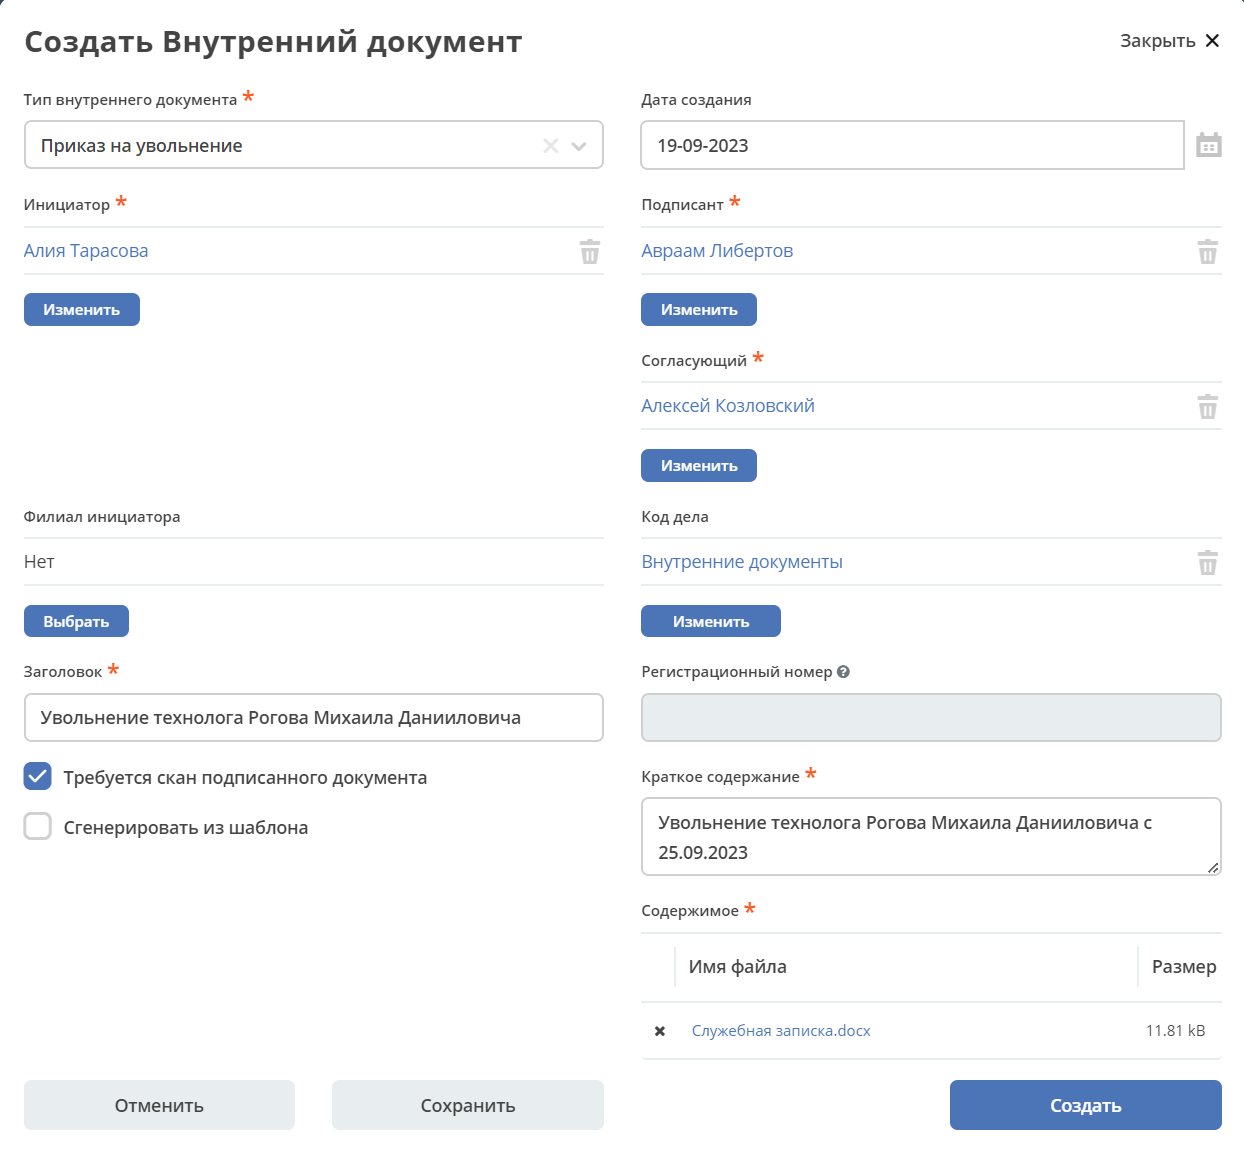The height and width of the screenshot is (1161, 1244).
Task: Remove file Служебная записка.docx with the cross
Action: (660, 1031)
